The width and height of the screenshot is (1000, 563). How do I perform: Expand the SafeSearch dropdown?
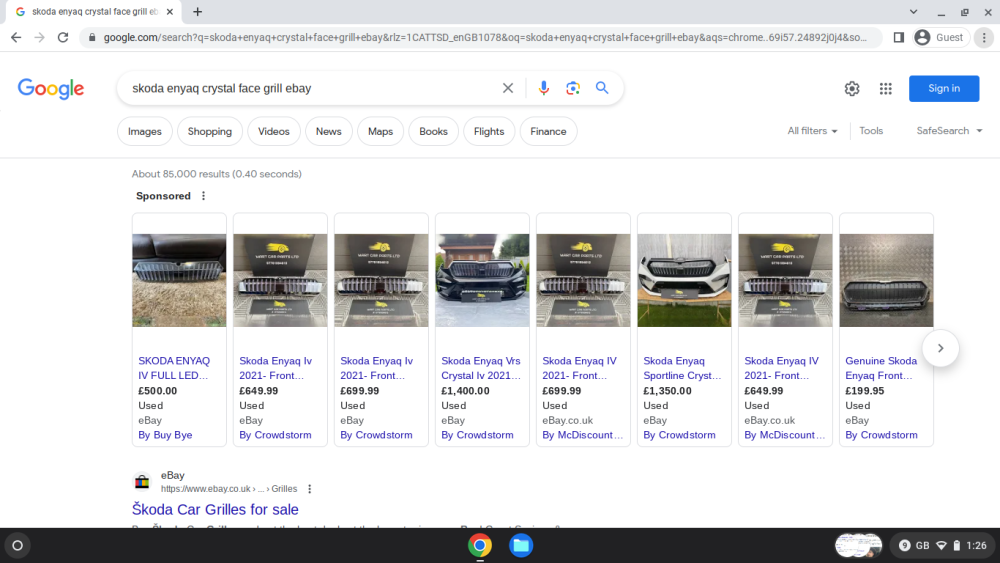[949, 131]
